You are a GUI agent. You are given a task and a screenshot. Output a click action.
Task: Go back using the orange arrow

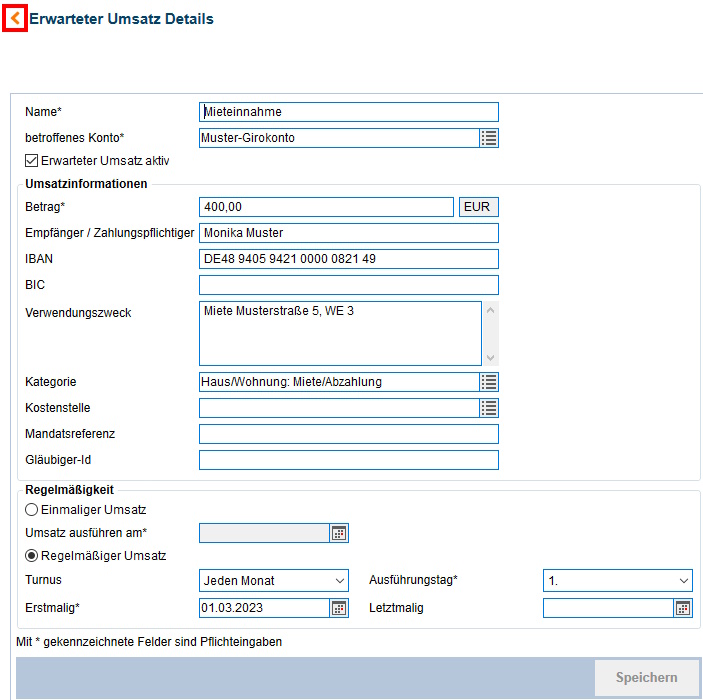pyautogui.click(x=15, y=18)
